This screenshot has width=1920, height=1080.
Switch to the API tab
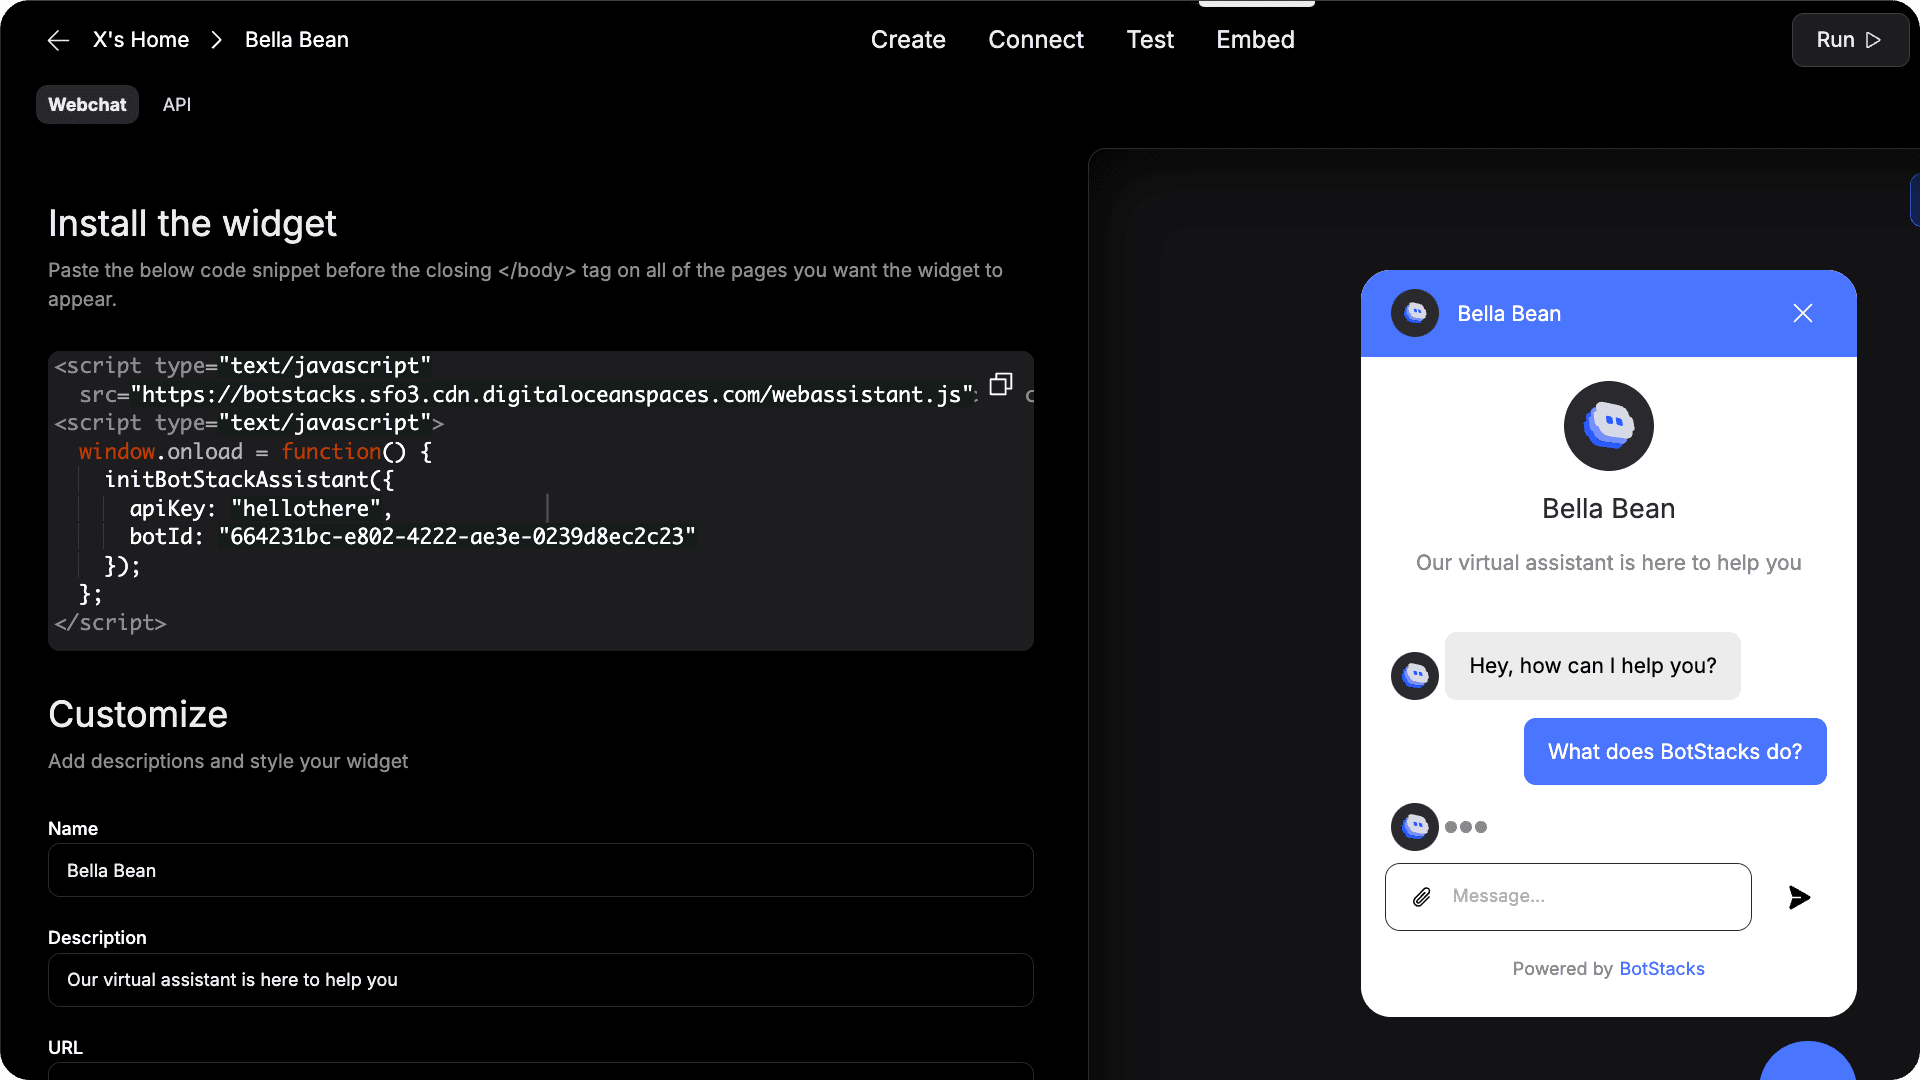[x=177, y=105]
